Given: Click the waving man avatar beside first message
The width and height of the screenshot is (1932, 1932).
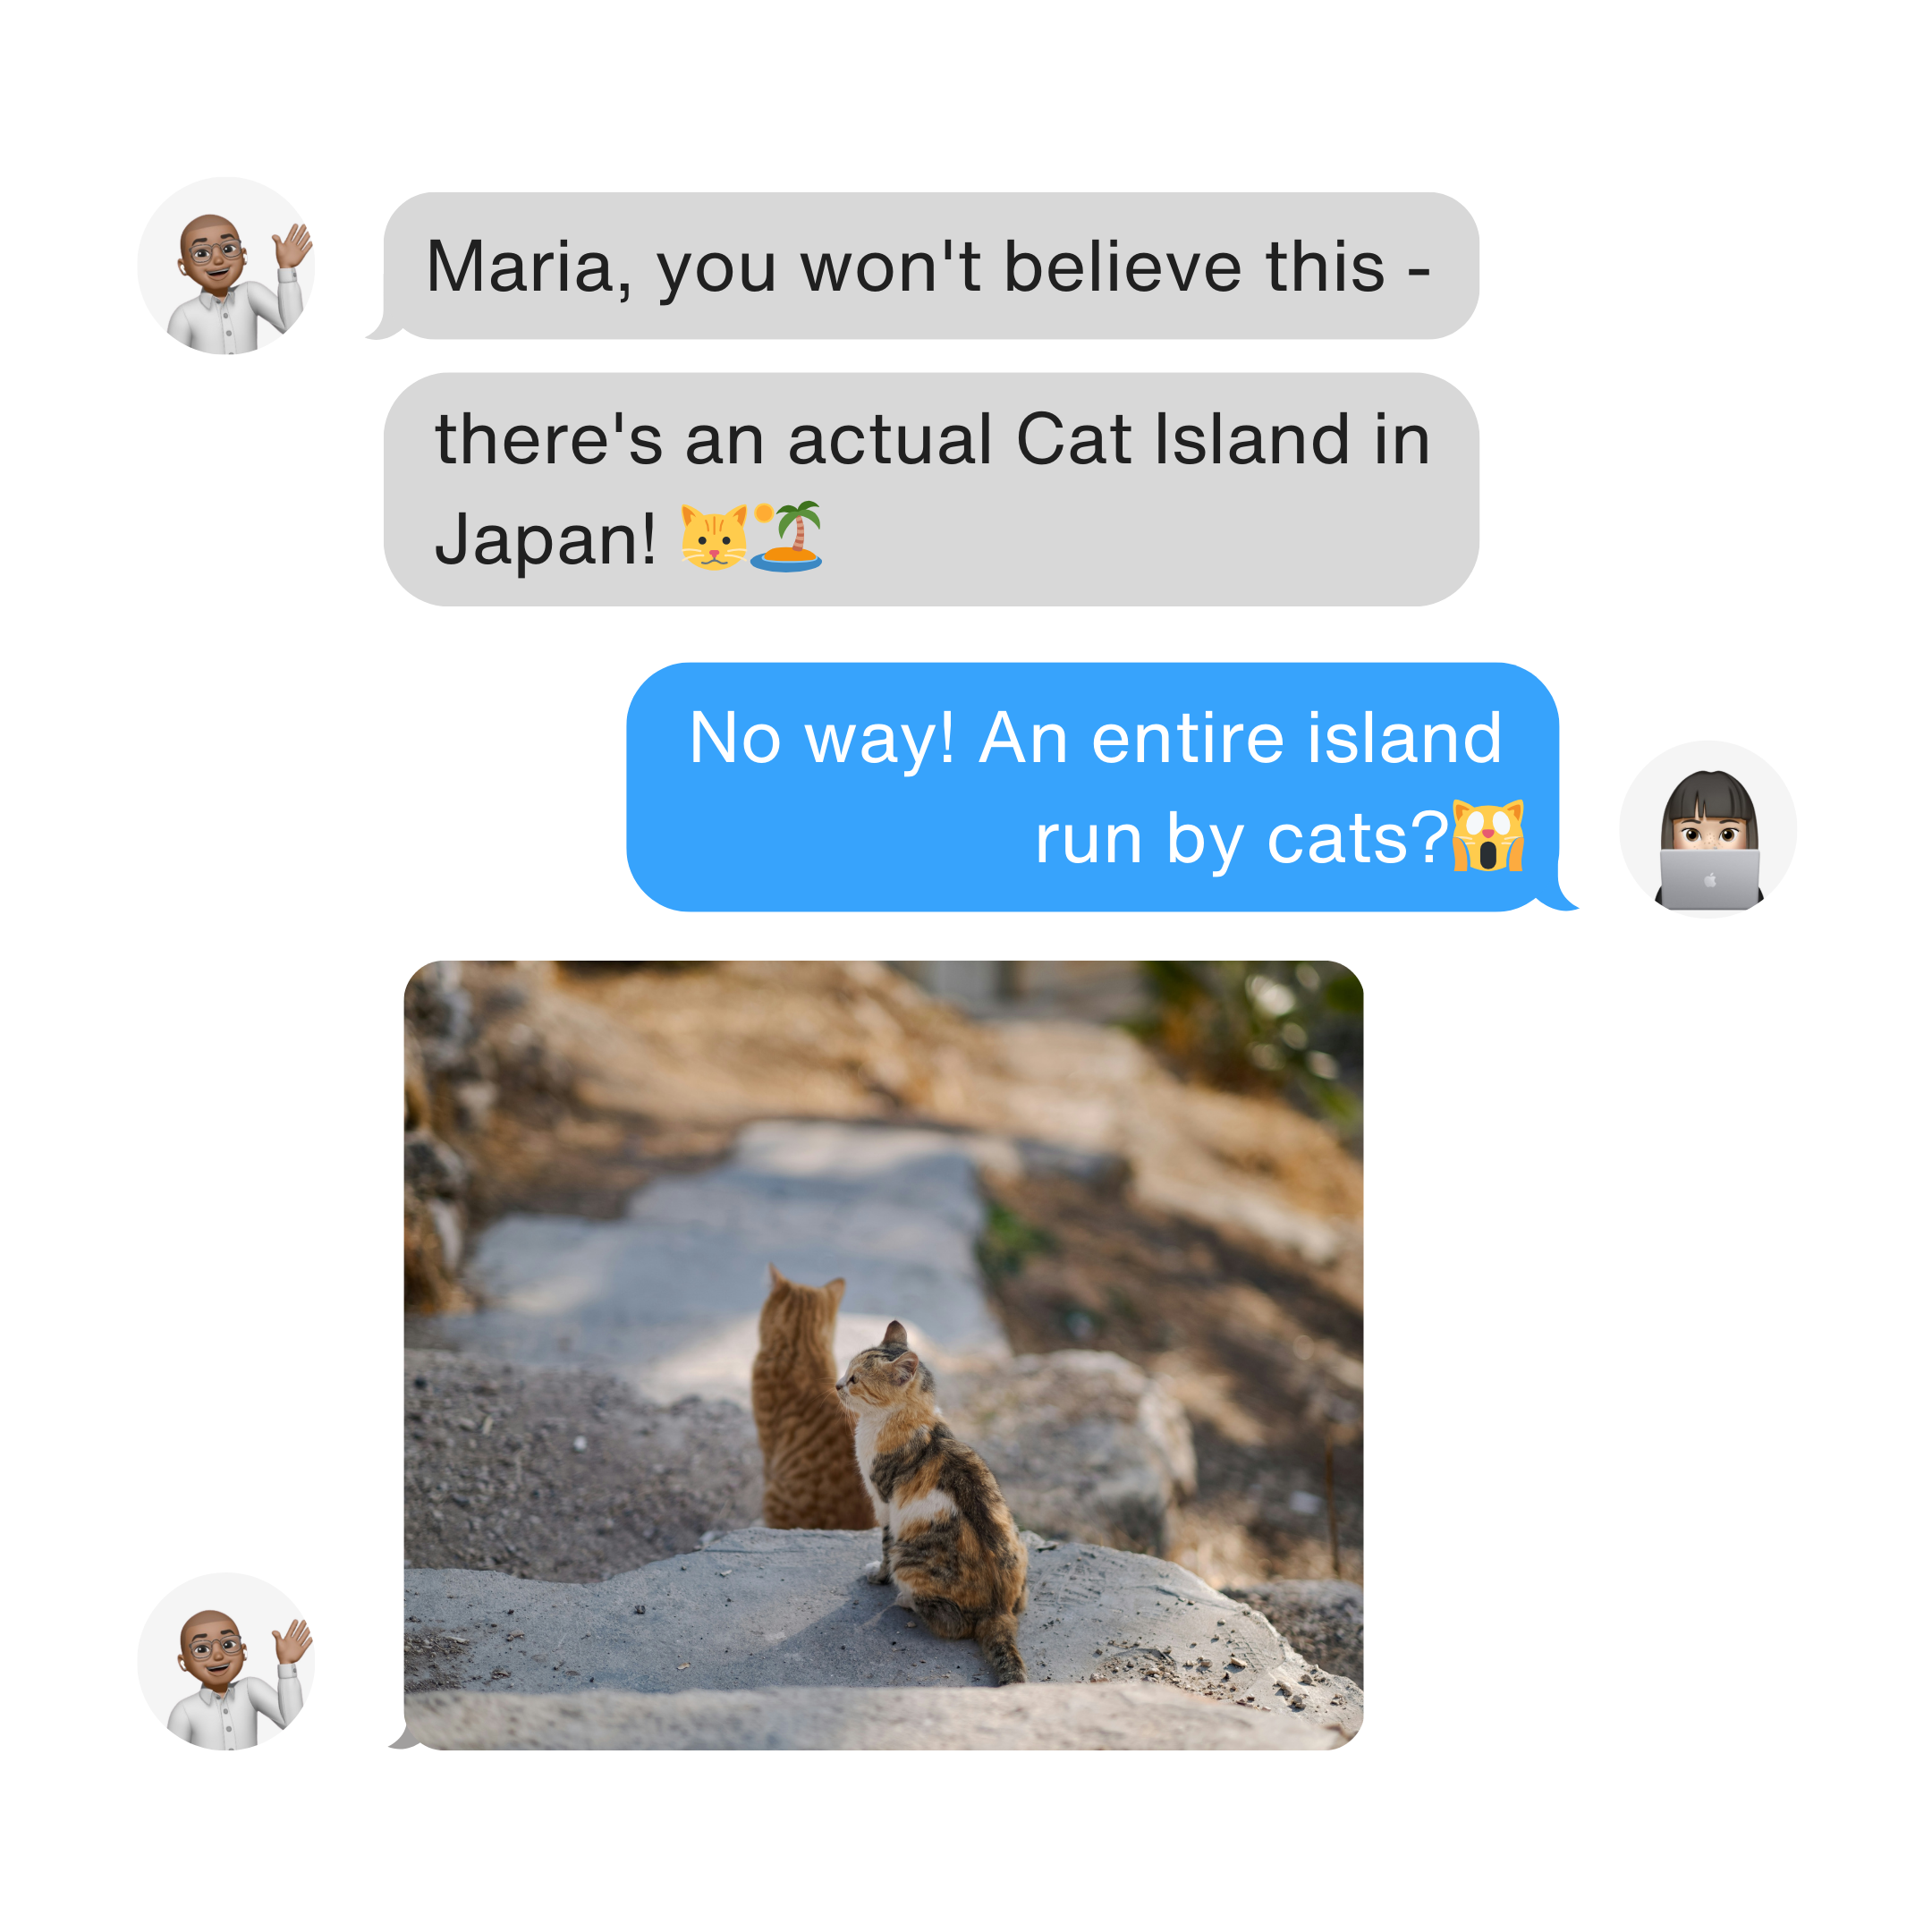Looking at the screenshot, I should 226,266.
